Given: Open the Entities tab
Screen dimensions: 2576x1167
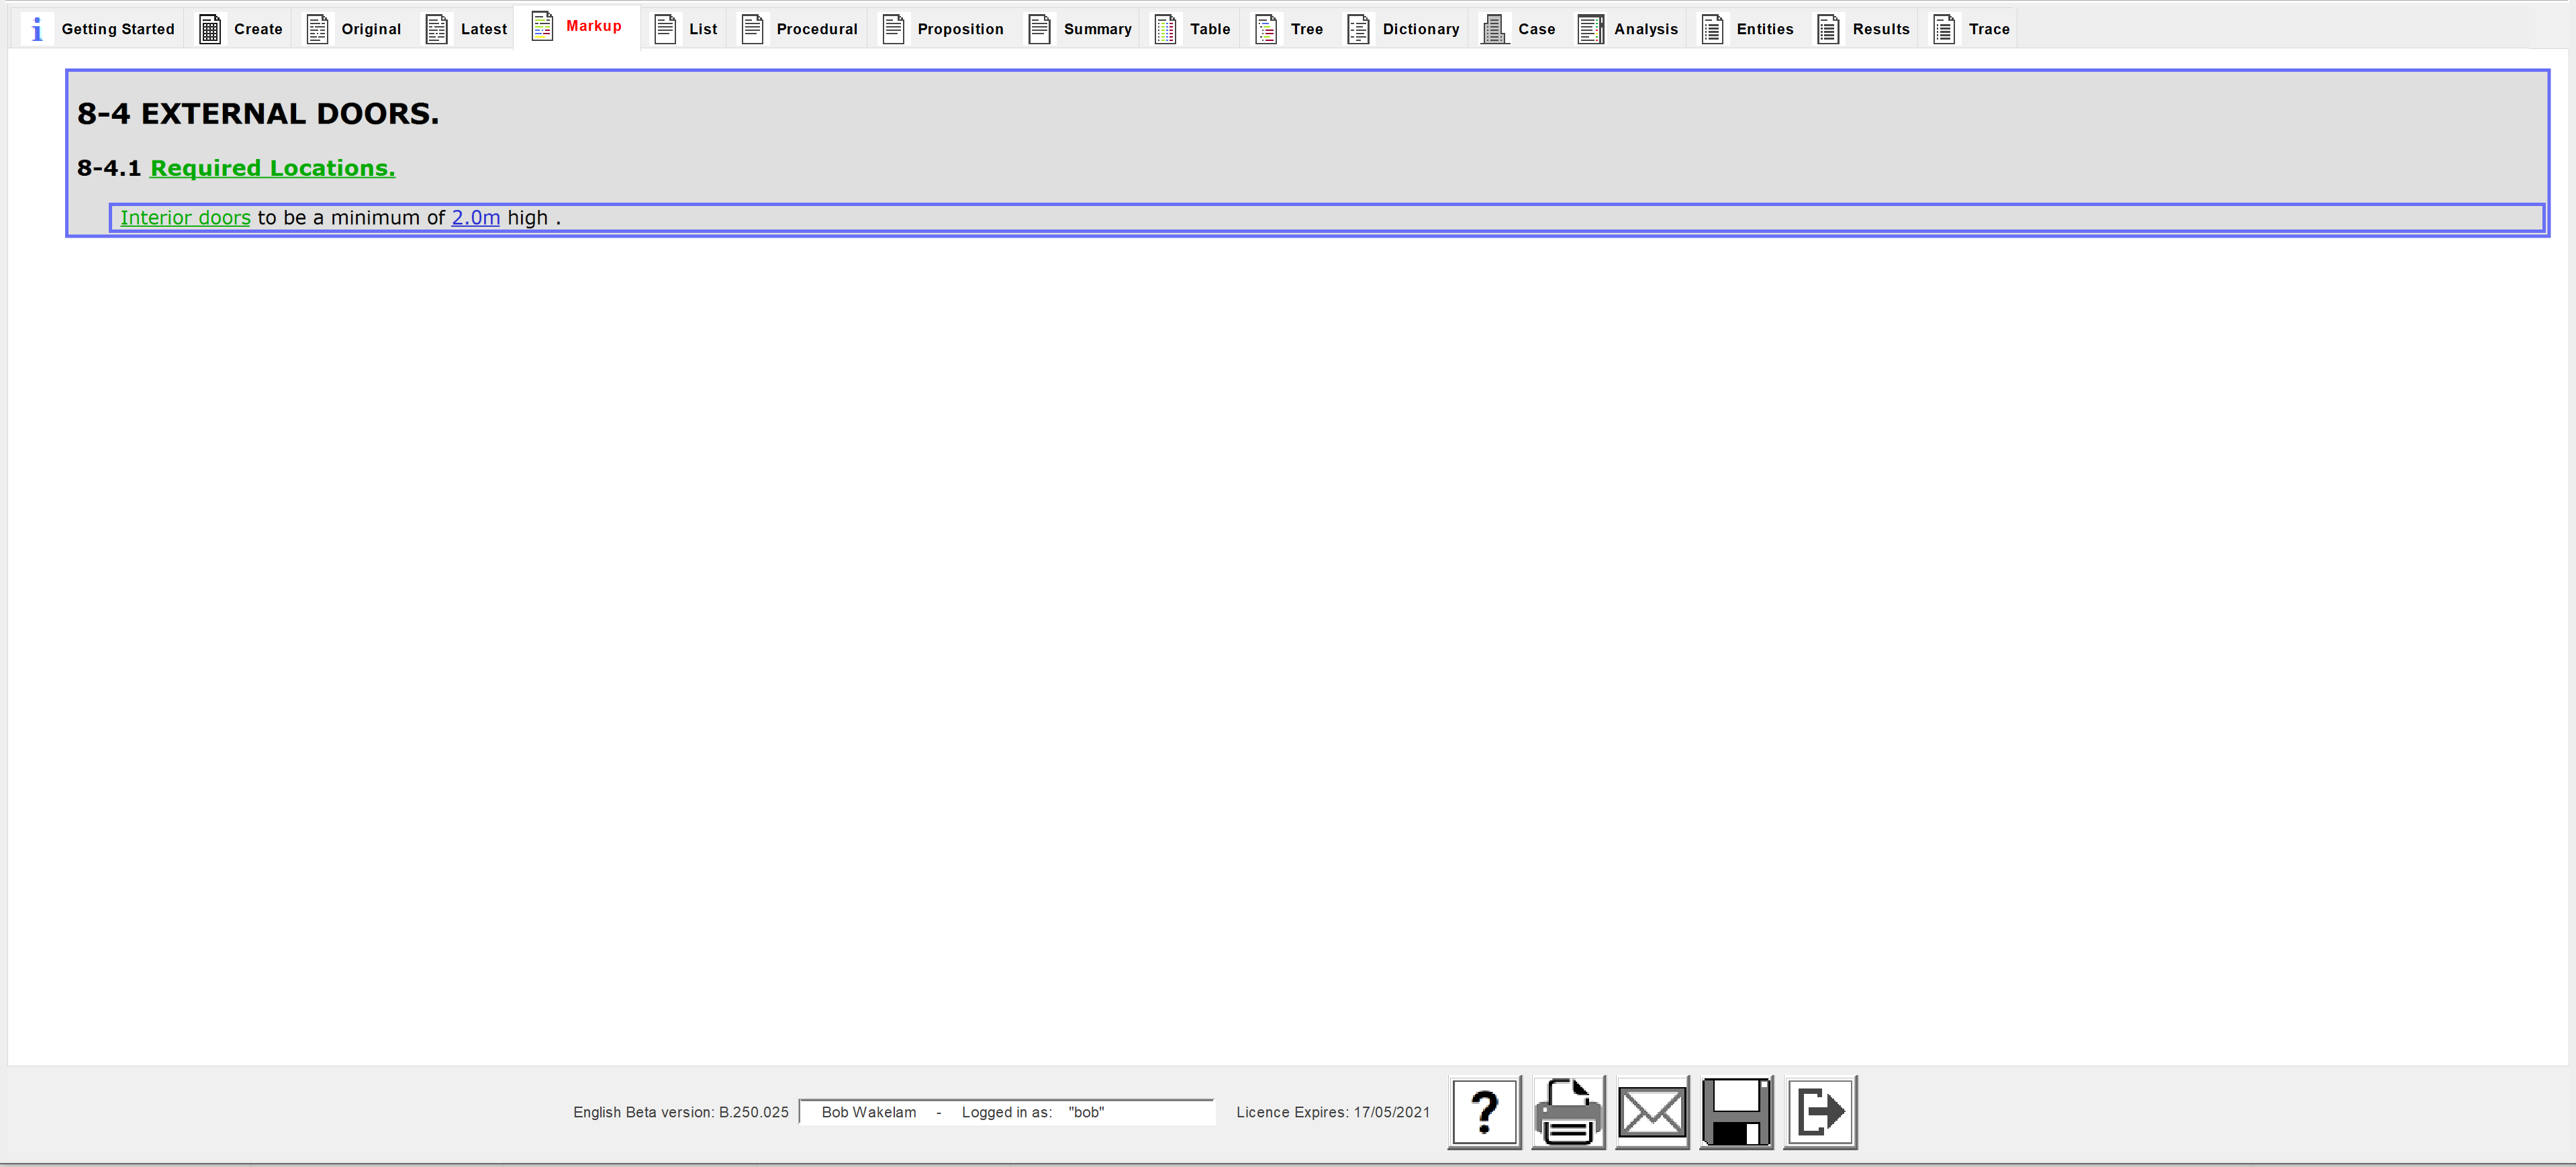Looking at the screenshot, I should point(1766,28).
